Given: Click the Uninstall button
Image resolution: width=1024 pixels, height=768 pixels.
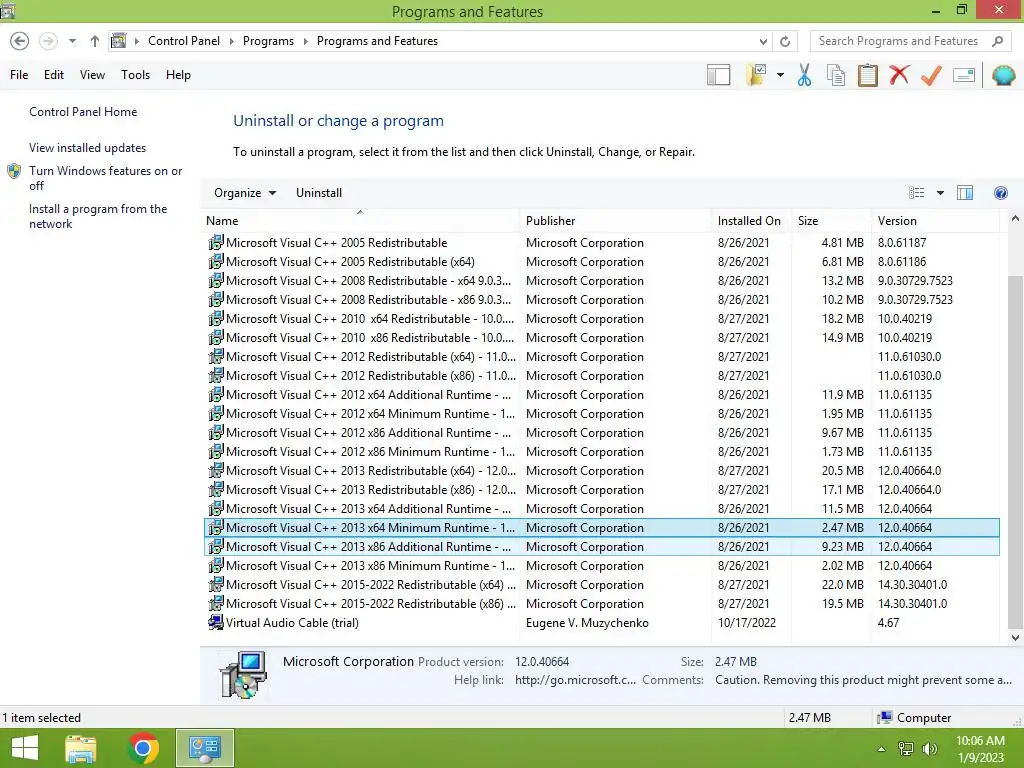Looking at the screenshot, I should click(319, 193).
